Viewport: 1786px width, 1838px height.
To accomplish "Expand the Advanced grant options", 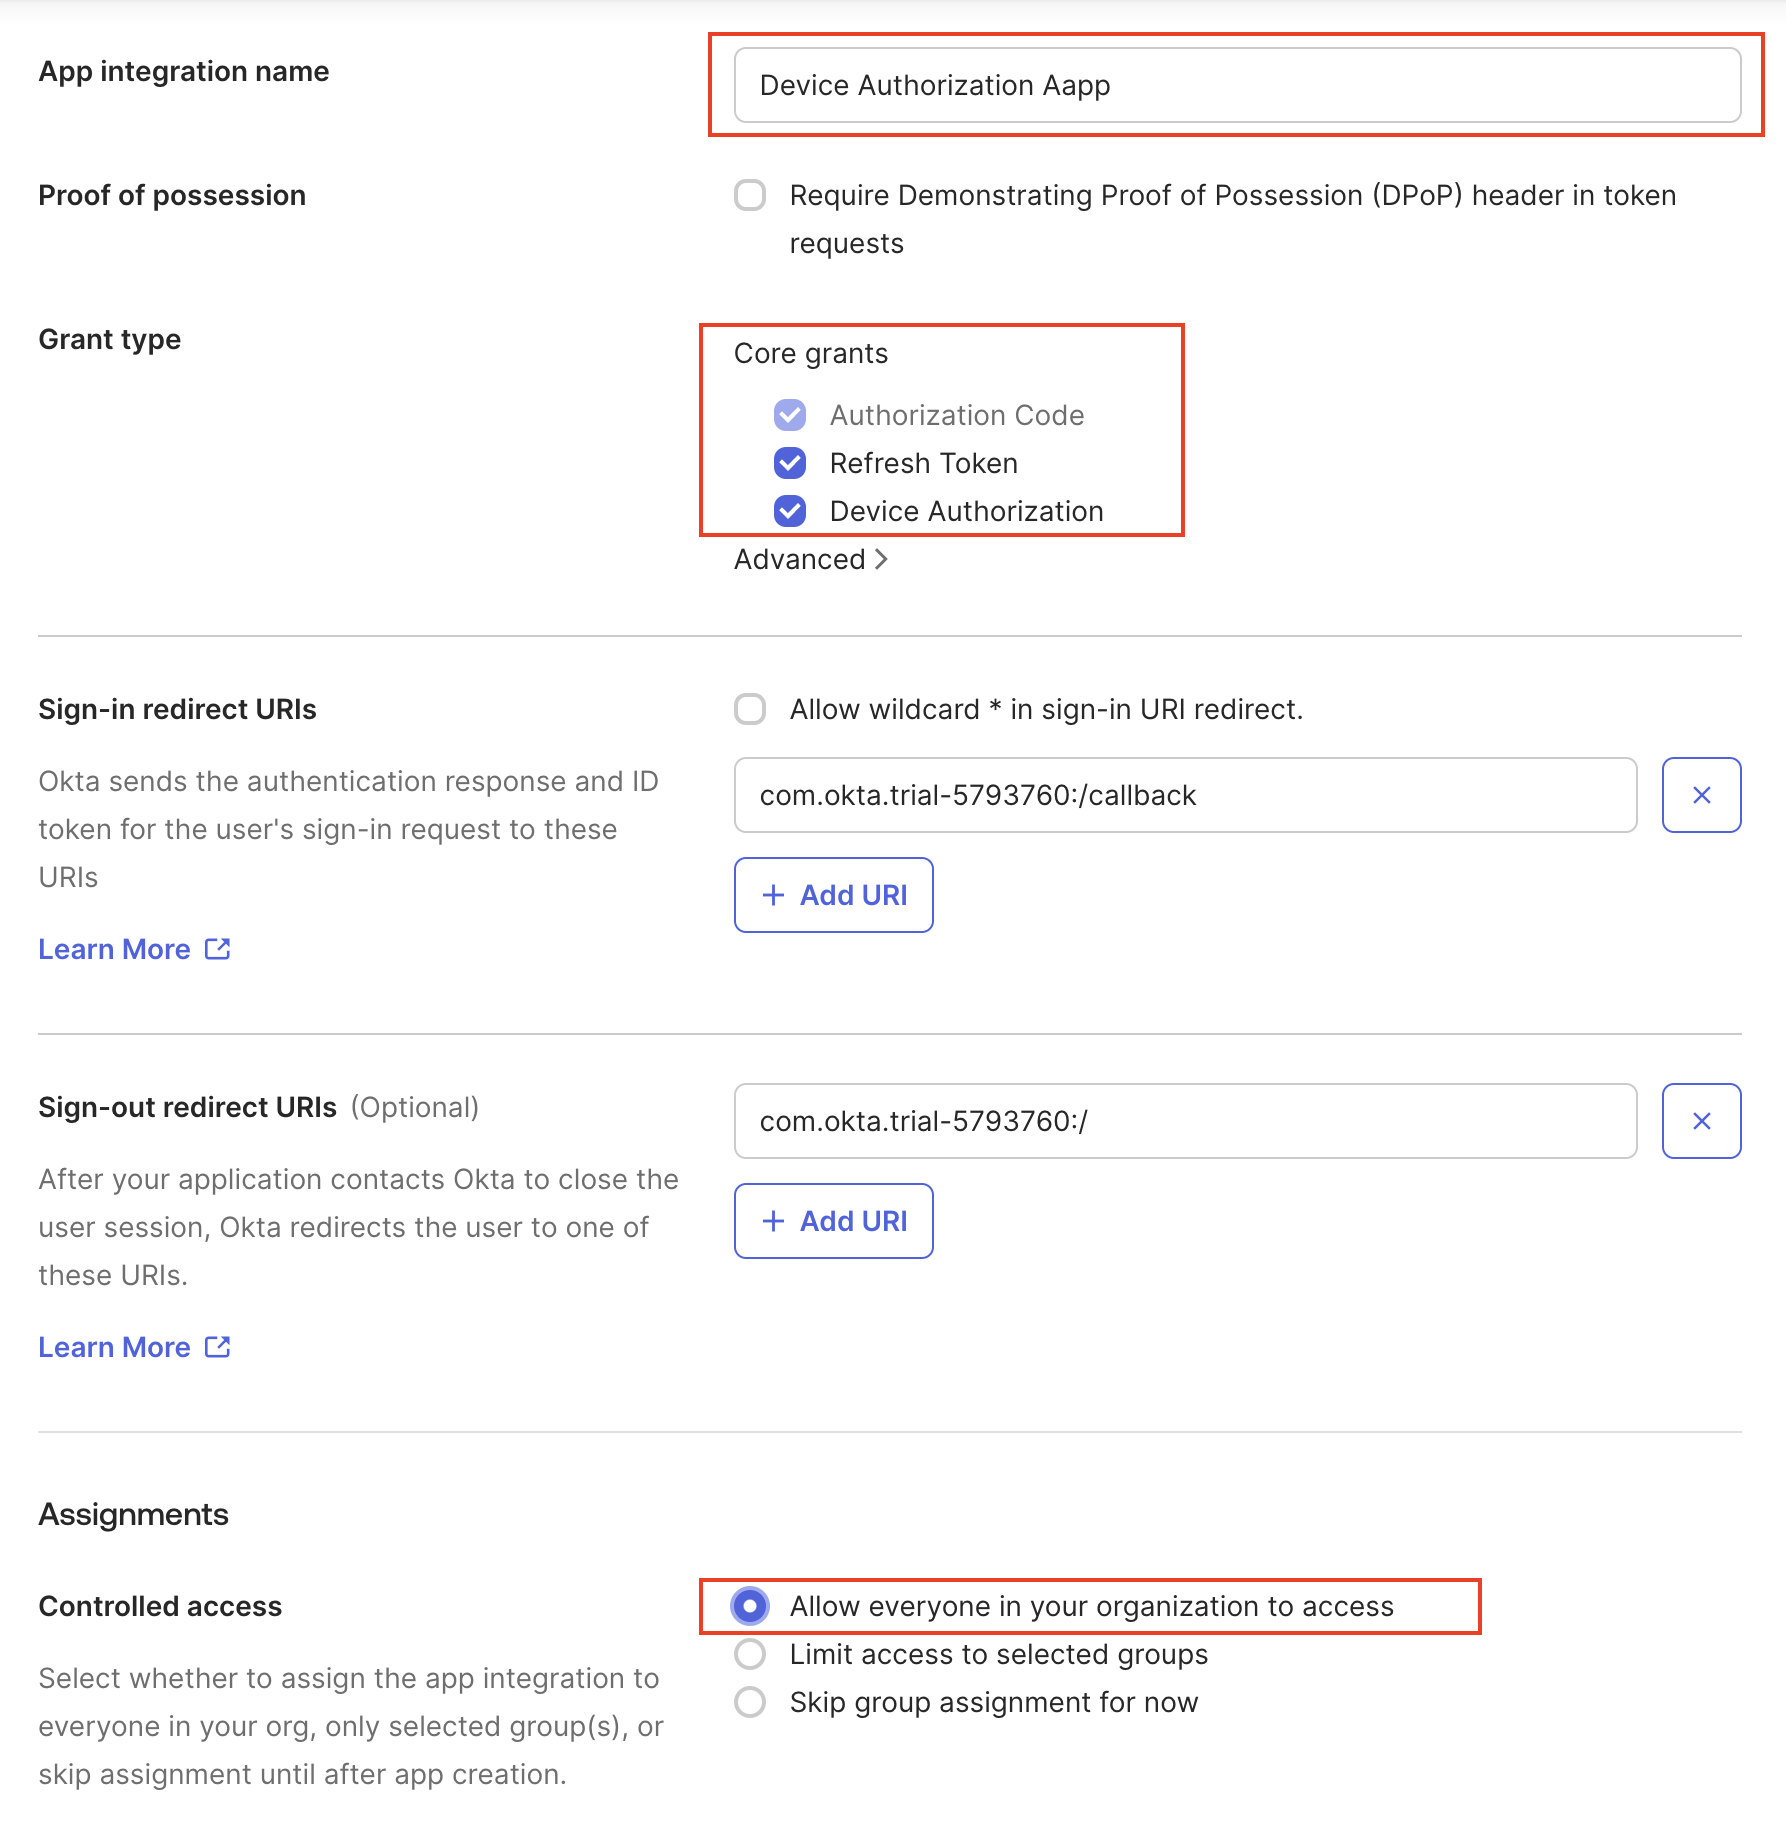I will 810,559.
